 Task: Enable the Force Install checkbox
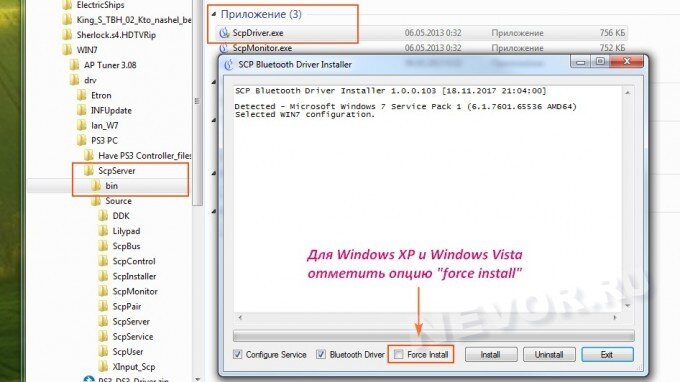pyautogui.click(x=399, y=355)
